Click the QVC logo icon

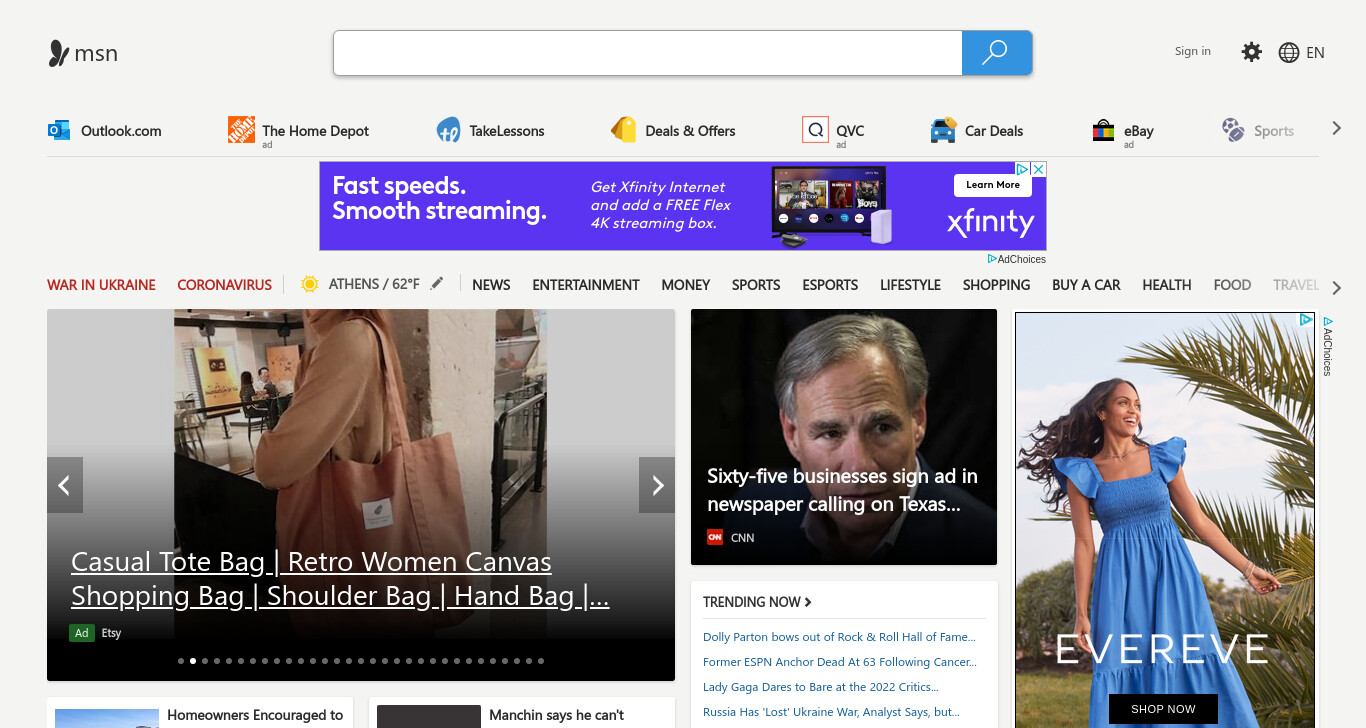point(815,130)
